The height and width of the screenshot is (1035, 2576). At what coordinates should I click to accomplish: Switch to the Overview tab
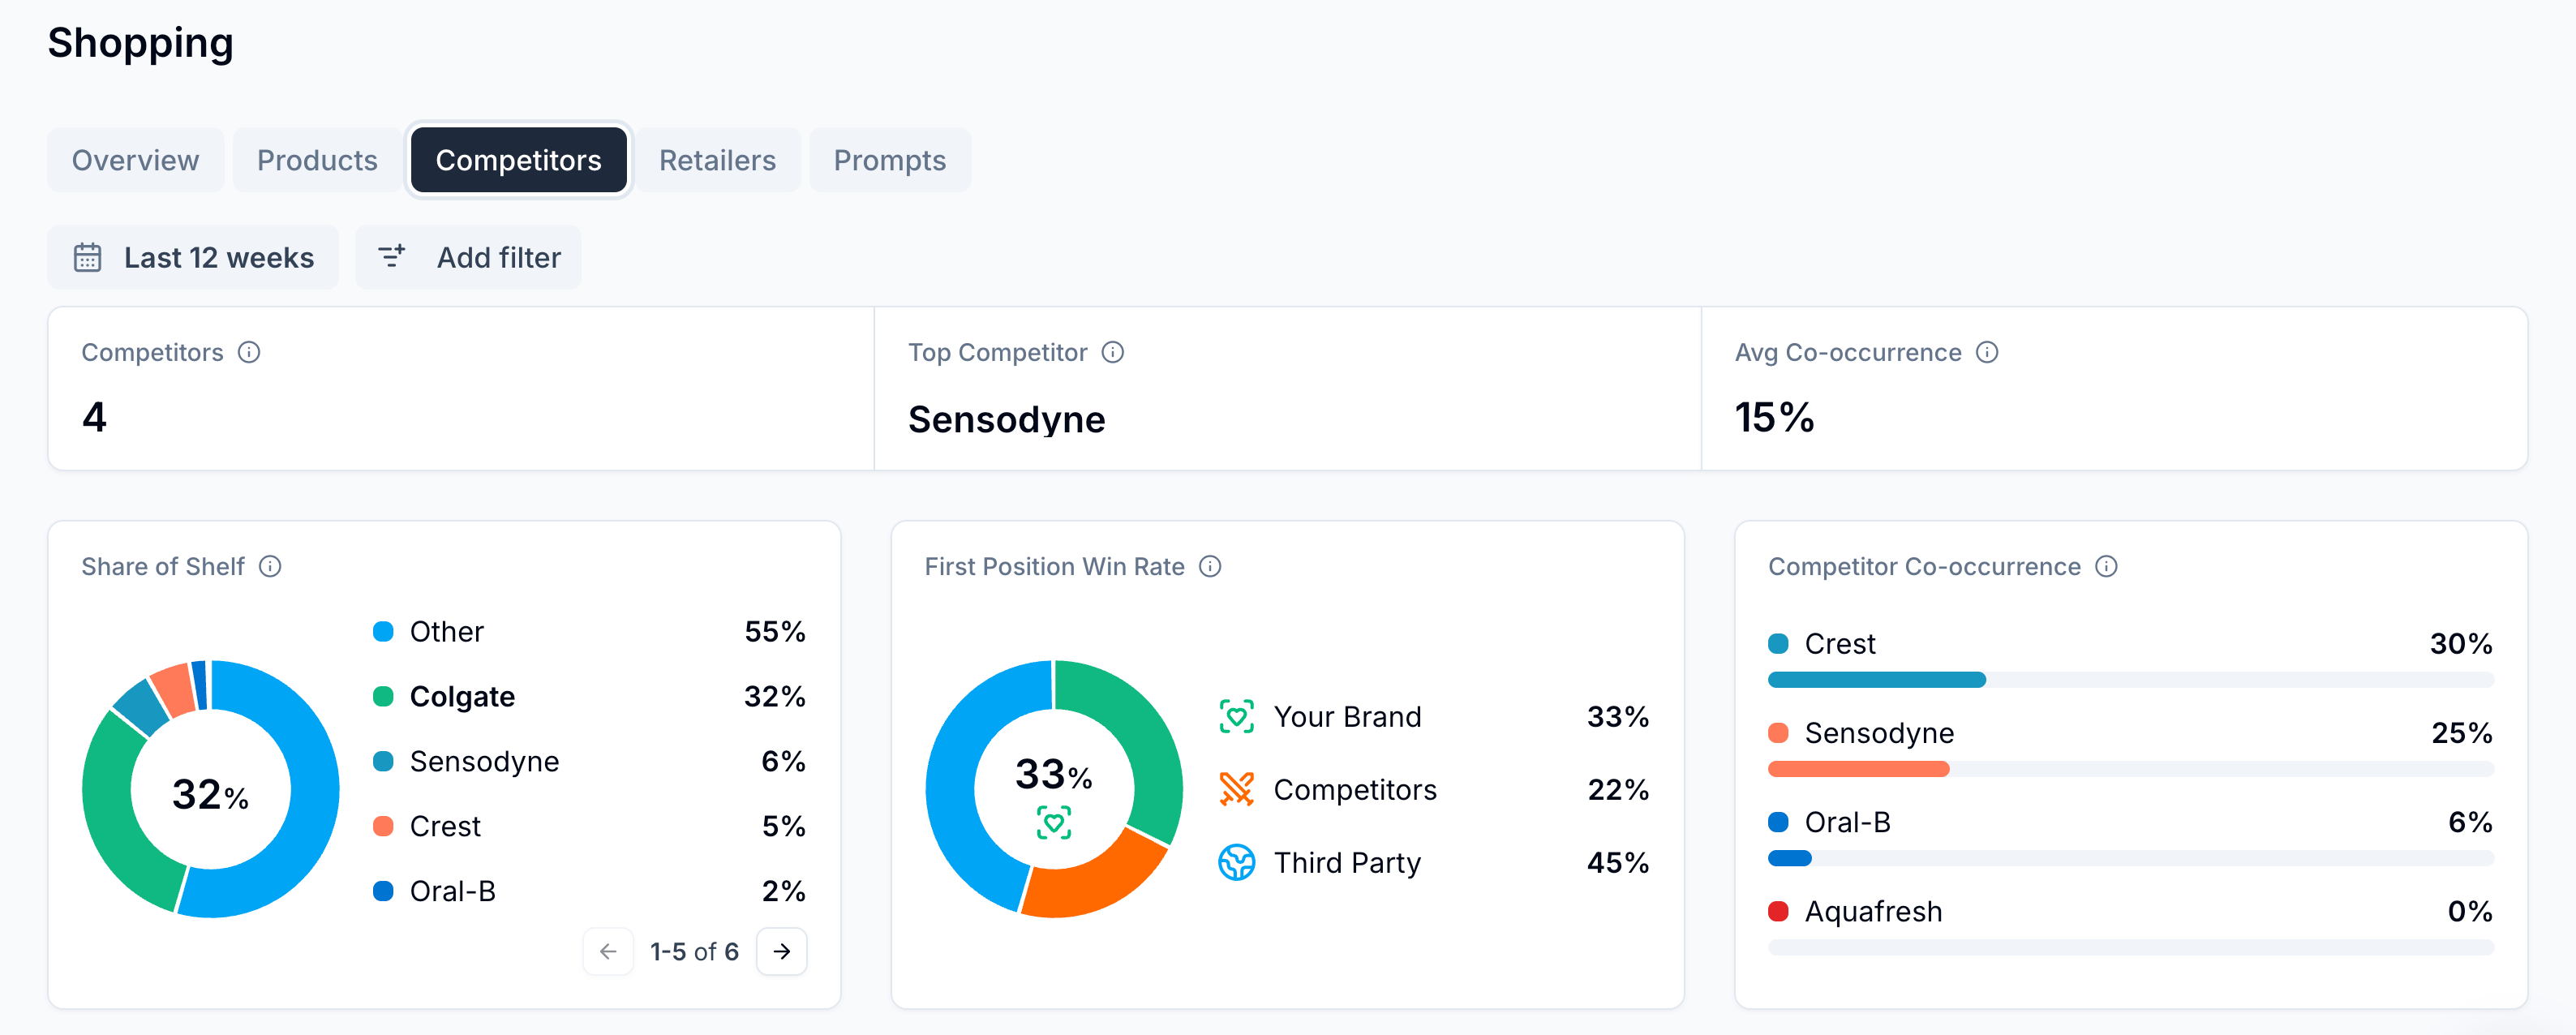pos(135,160)
